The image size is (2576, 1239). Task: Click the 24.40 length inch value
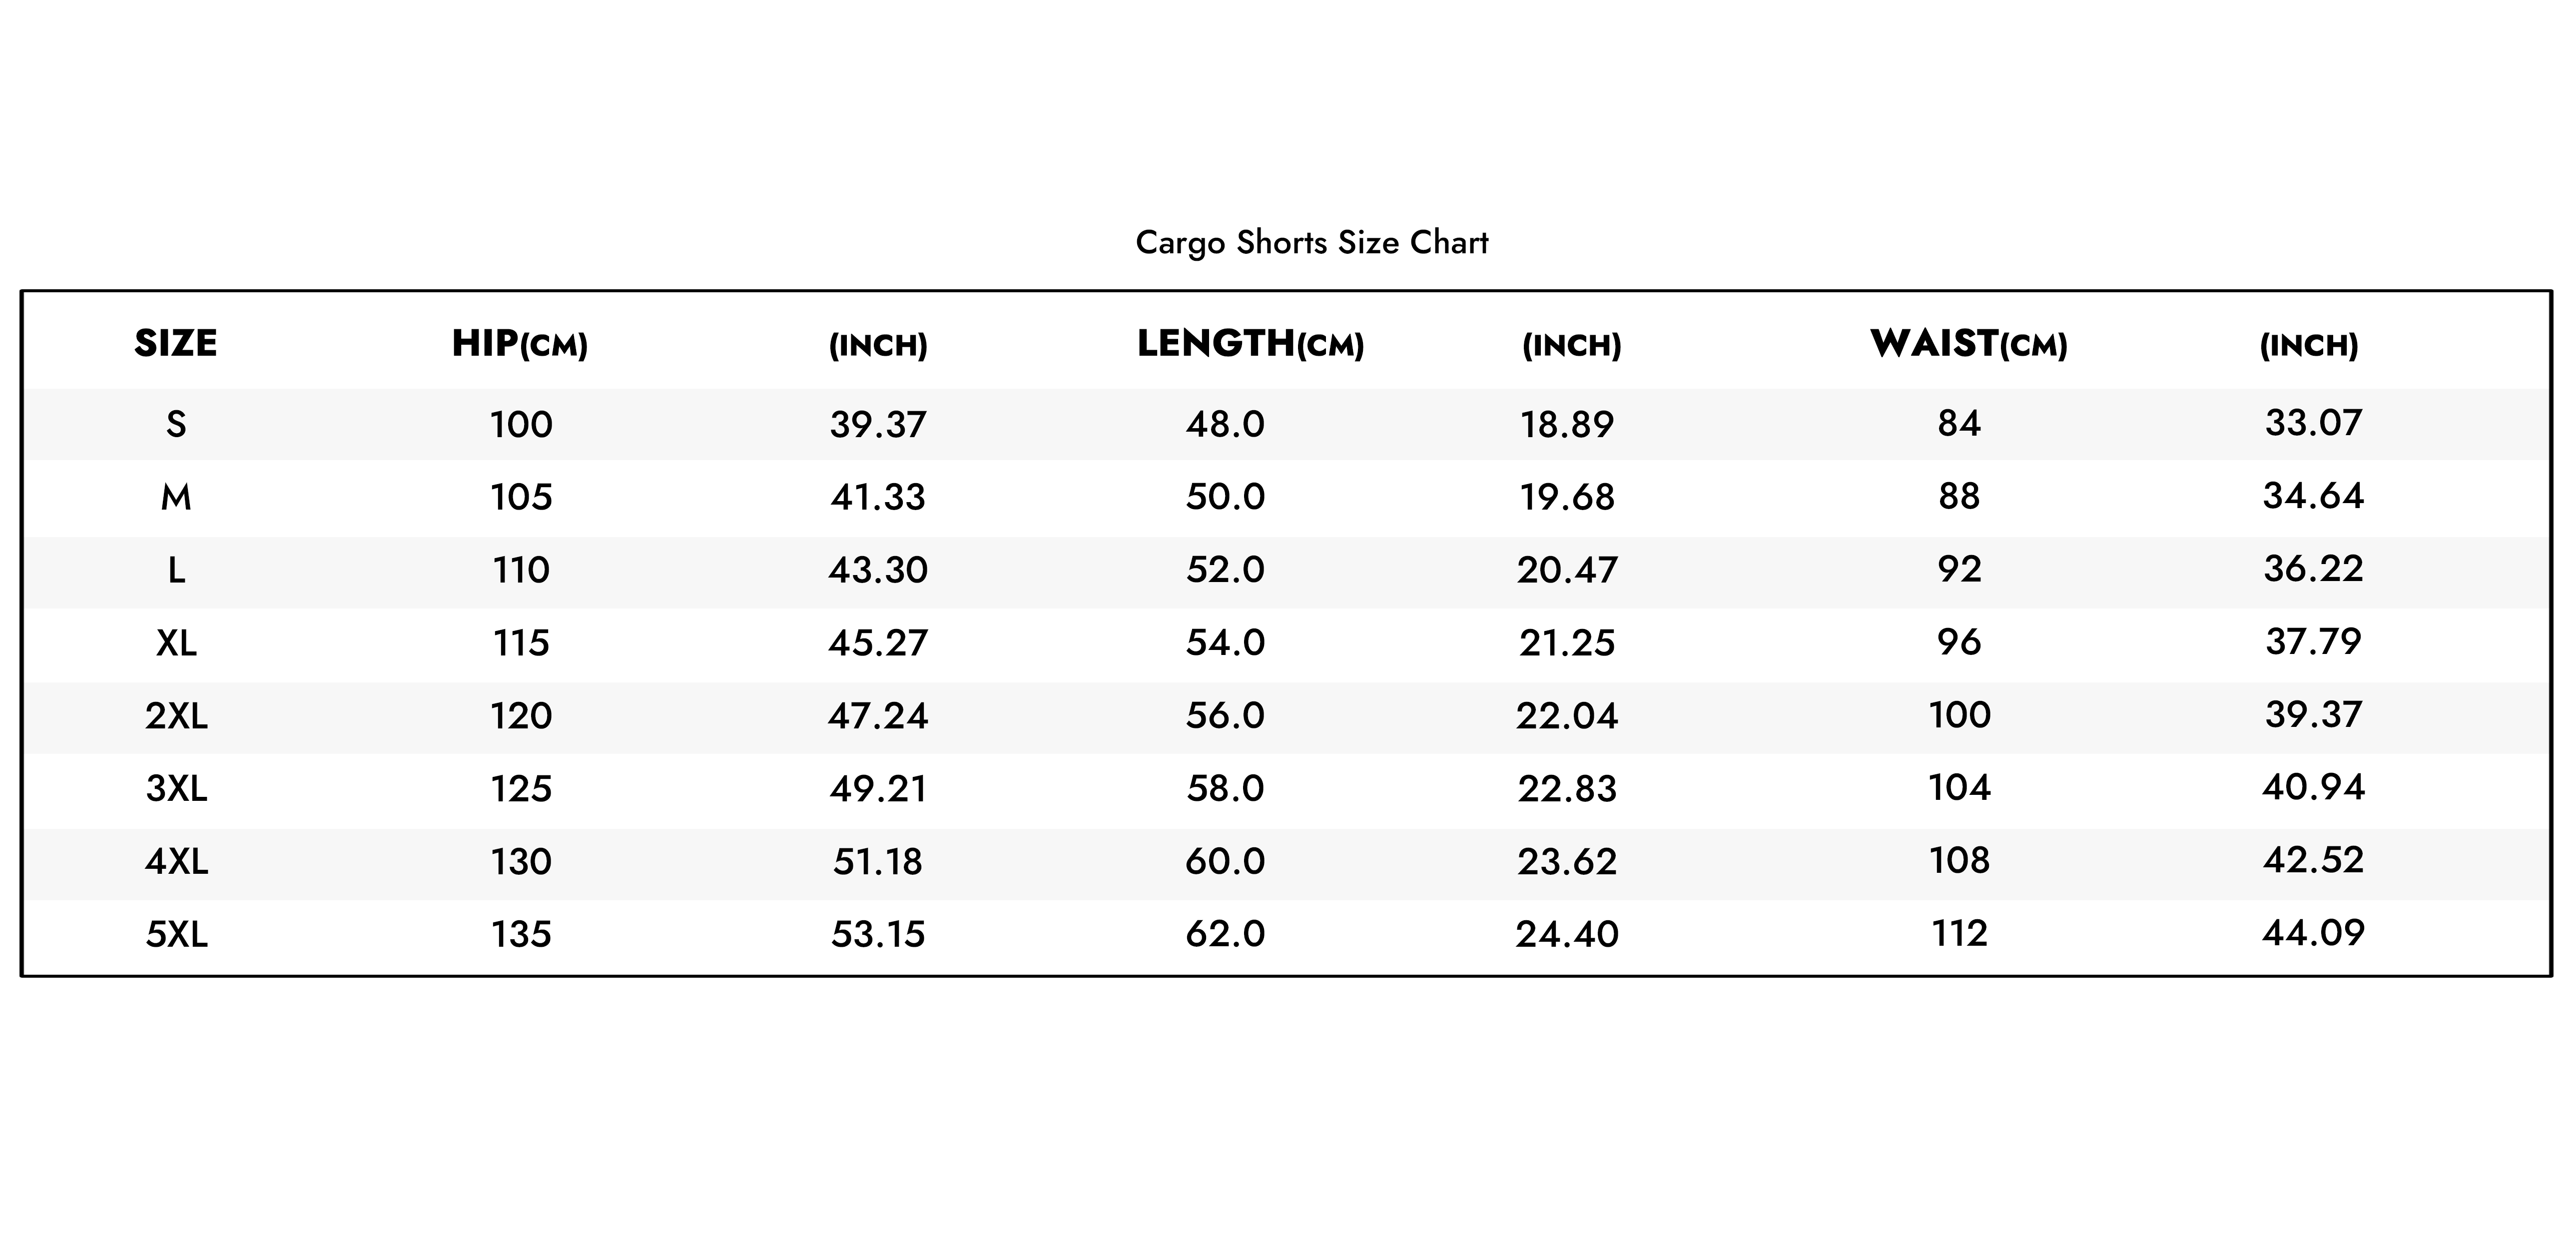coord(1567,934)
